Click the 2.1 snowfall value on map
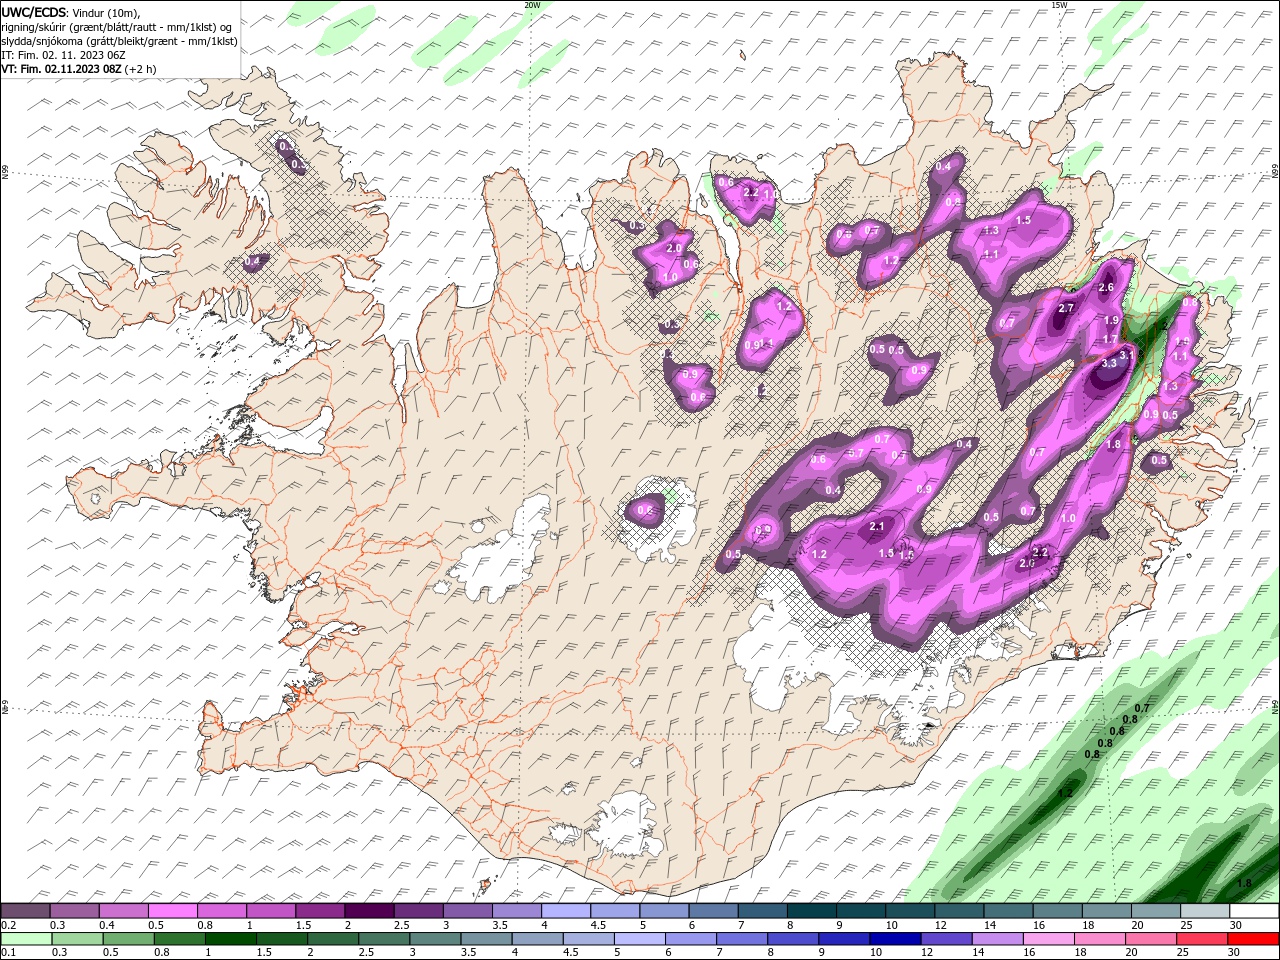1280x960 pixels. point(878,526)
